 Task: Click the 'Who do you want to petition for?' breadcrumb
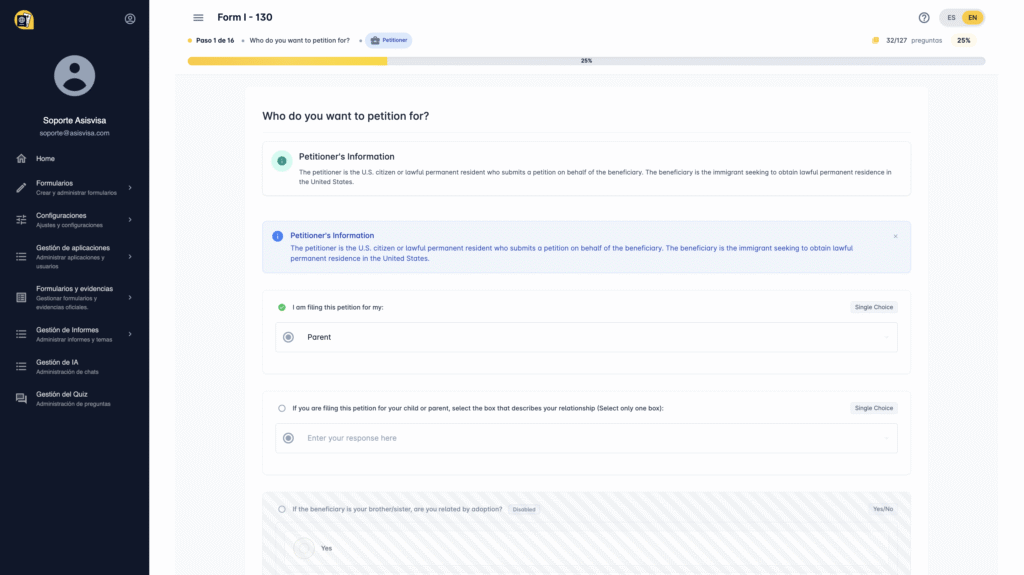pos(299,41)
